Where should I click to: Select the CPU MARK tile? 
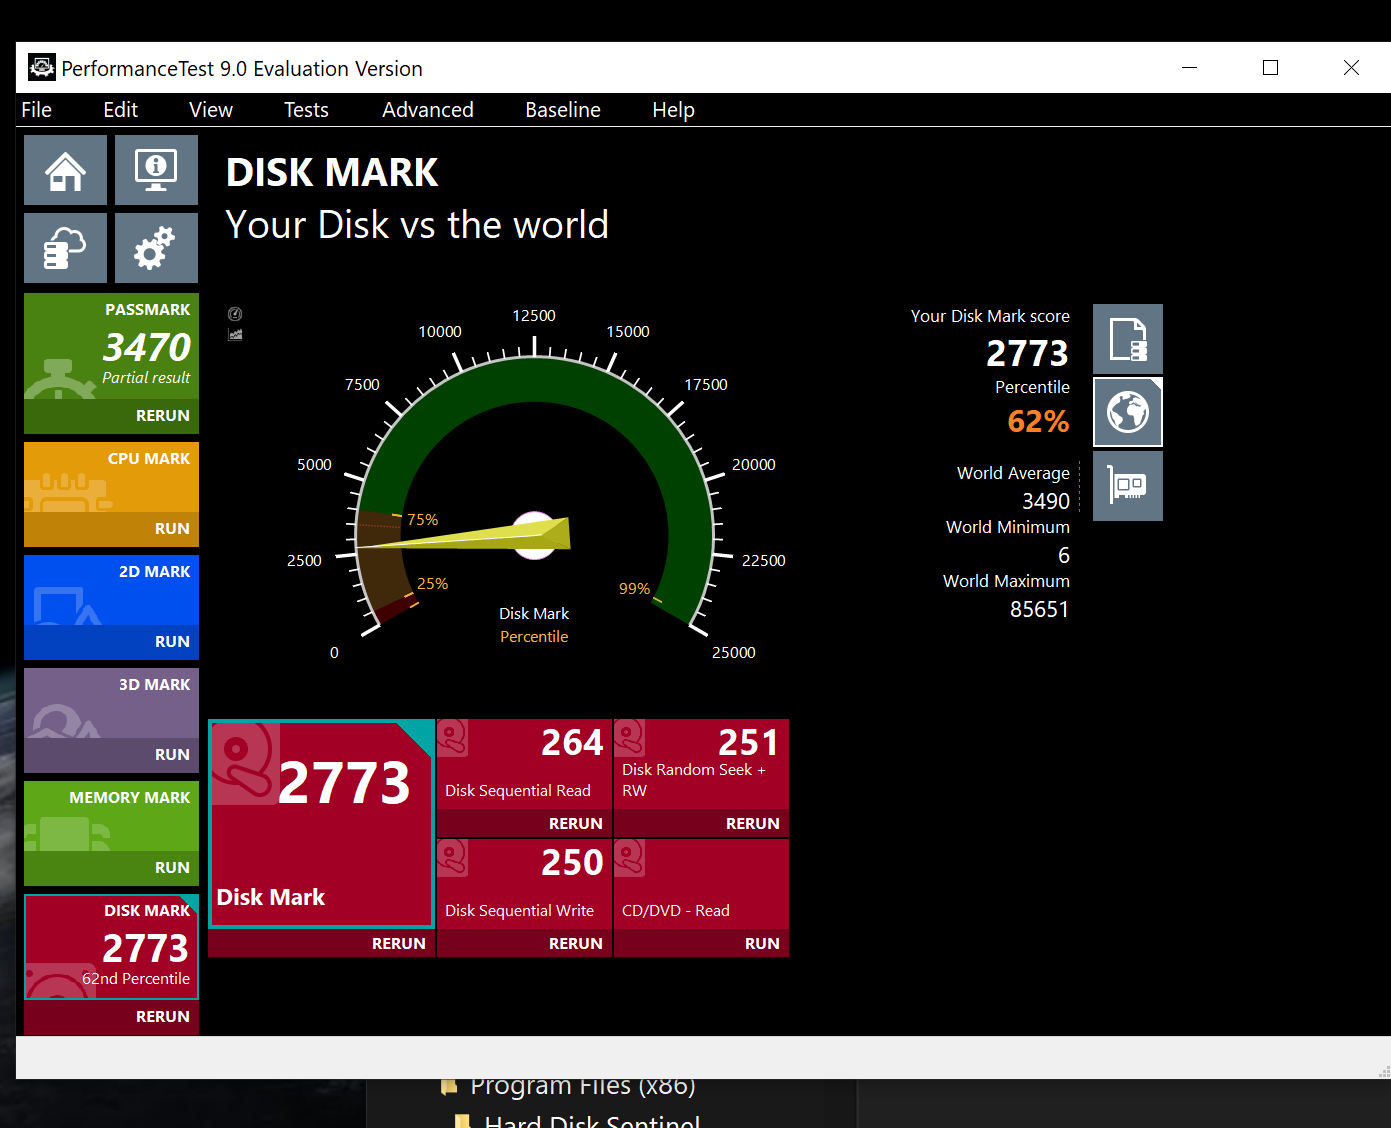[x=111, y=477]
